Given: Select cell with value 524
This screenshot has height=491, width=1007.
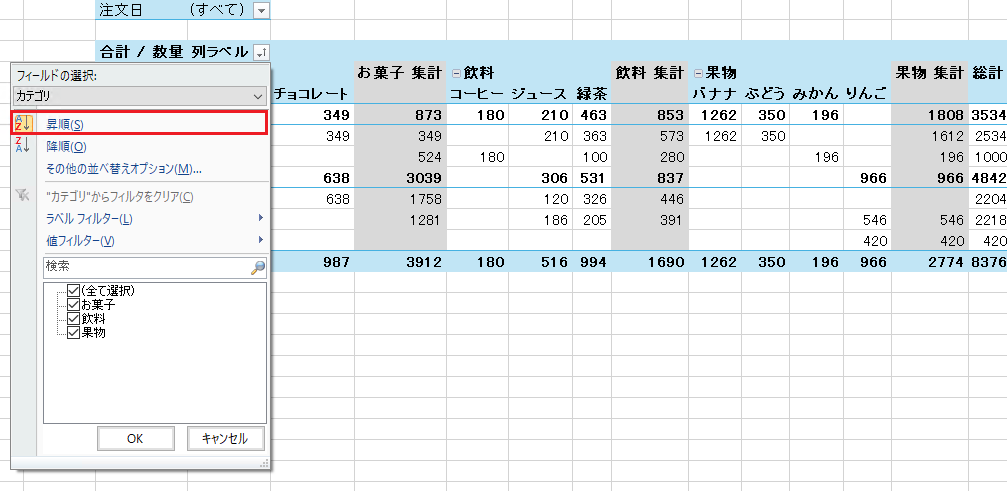Looking at the screenshot, I should (400, 157).
